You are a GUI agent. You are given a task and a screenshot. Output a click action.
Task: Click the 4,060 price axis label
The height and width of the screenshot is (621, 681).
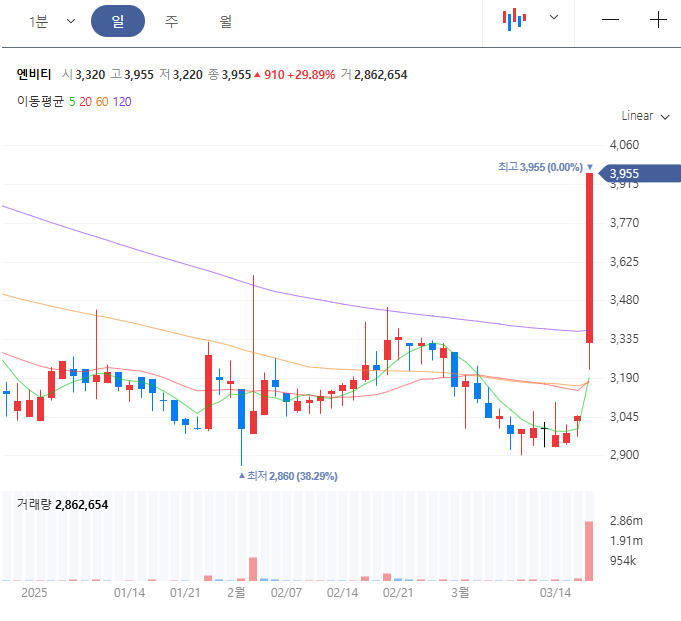point(624,145)
